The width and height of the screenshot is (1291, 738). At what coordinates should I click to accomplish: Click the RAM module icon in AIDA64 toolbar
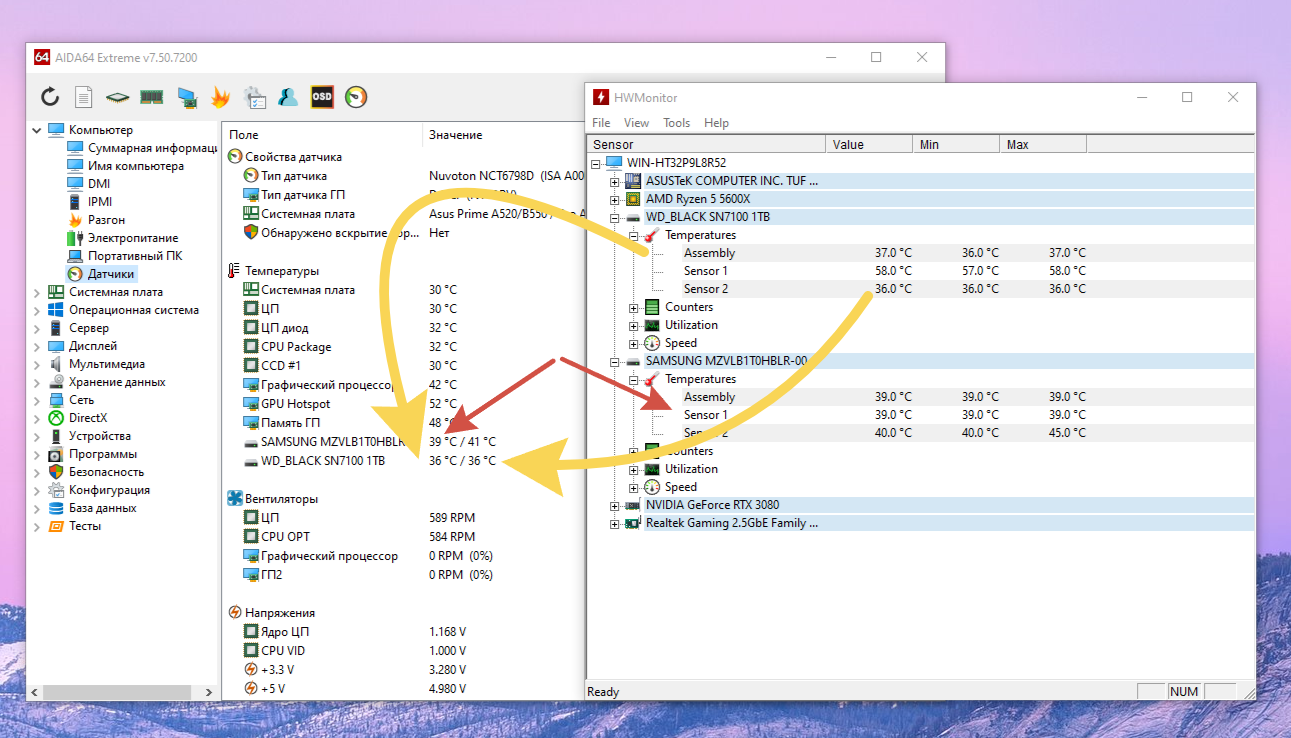pyautogui.click(x=151, y=97)
